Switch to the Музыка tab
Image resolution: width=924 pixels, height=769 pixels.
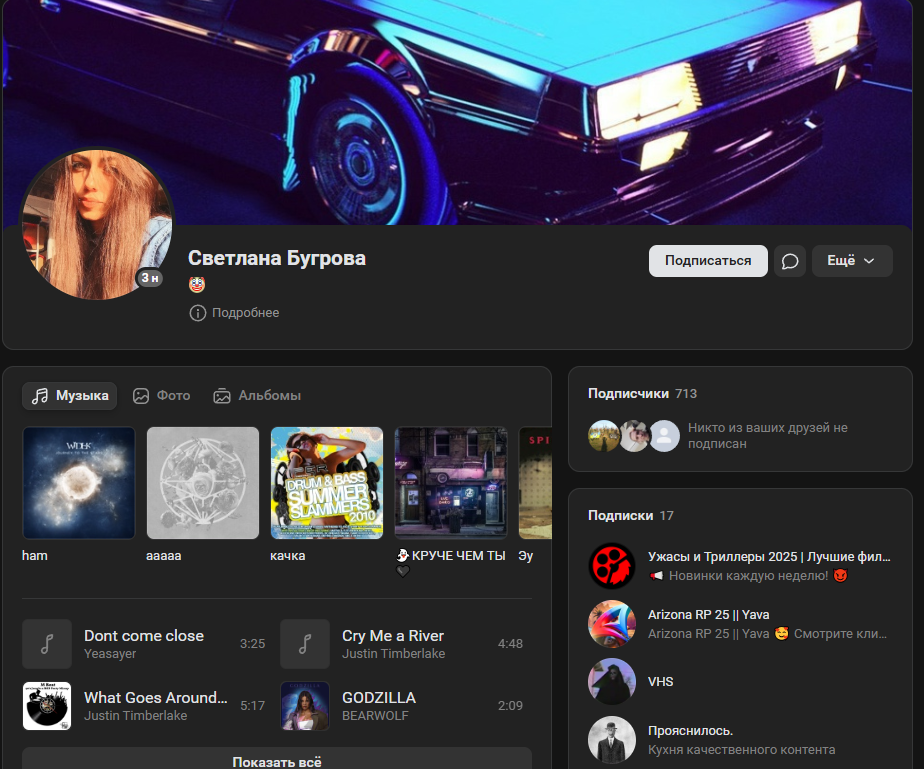click(70, 395)
